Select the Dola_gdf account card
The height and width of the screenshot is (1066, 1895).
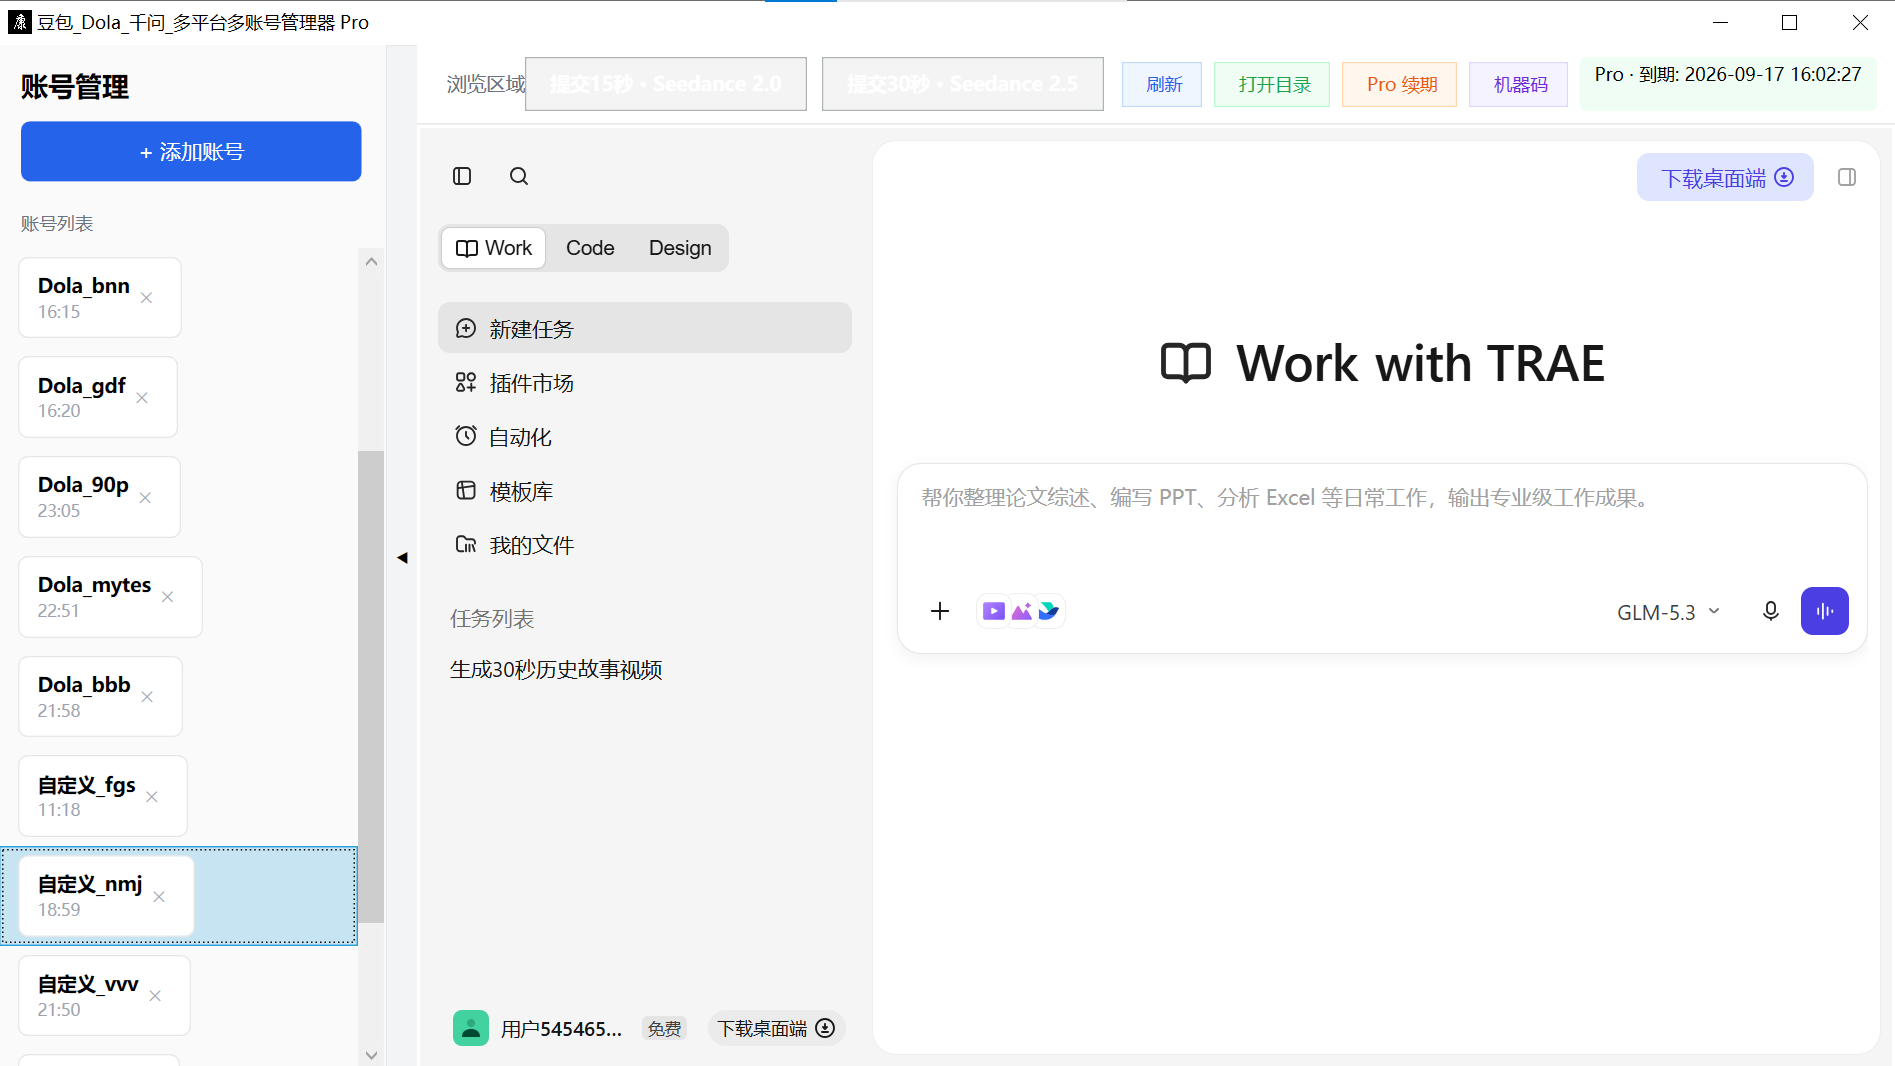click(x=98, y=397)
